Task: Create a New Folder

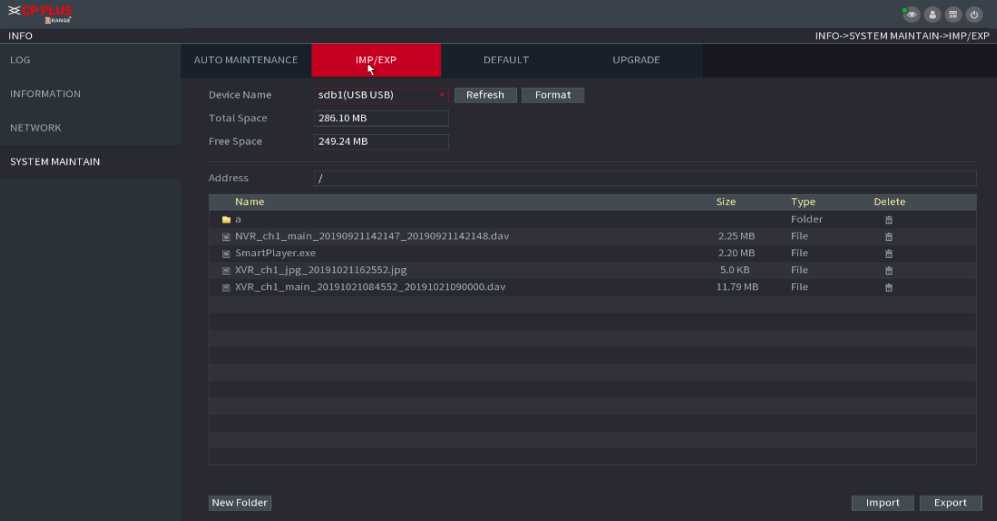Action: (x=240, y=503)
